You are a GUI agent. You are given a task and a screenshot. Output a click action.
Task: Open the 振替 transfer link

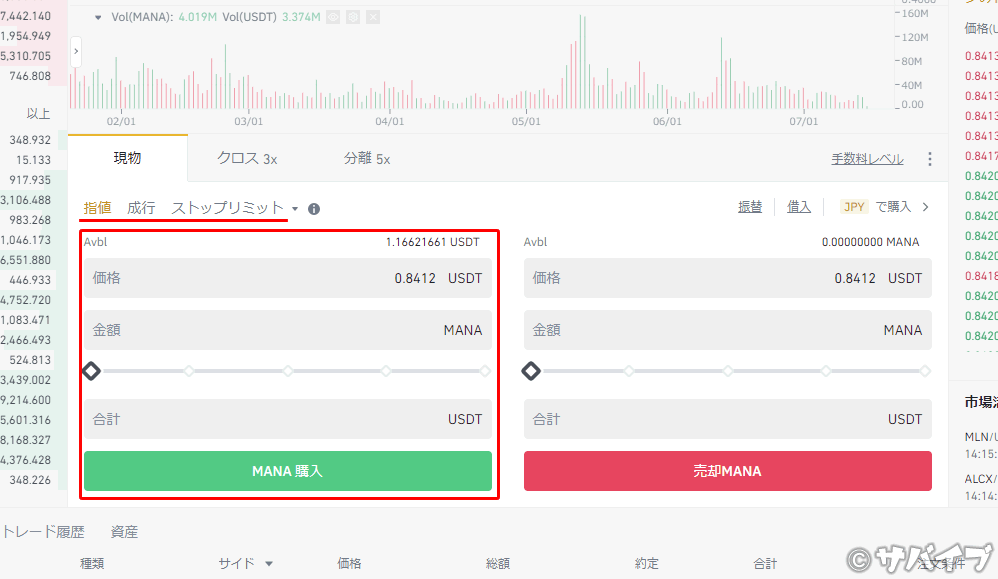coord(750,207)
